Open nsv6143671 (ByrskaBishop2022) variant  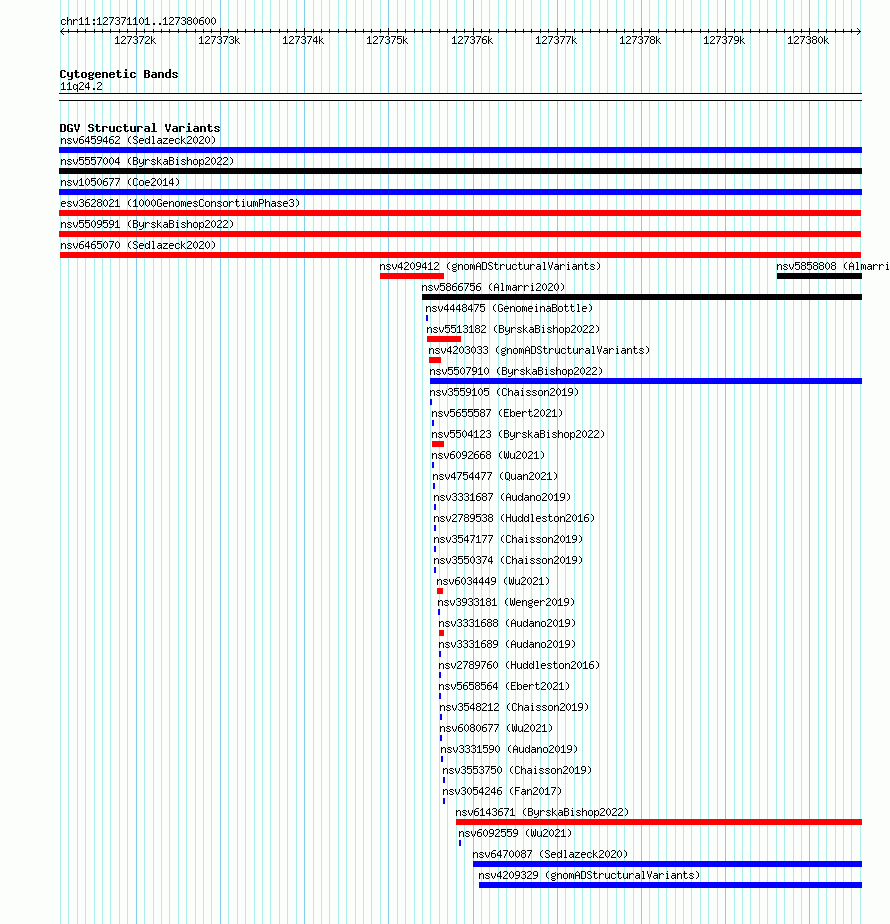542,813
